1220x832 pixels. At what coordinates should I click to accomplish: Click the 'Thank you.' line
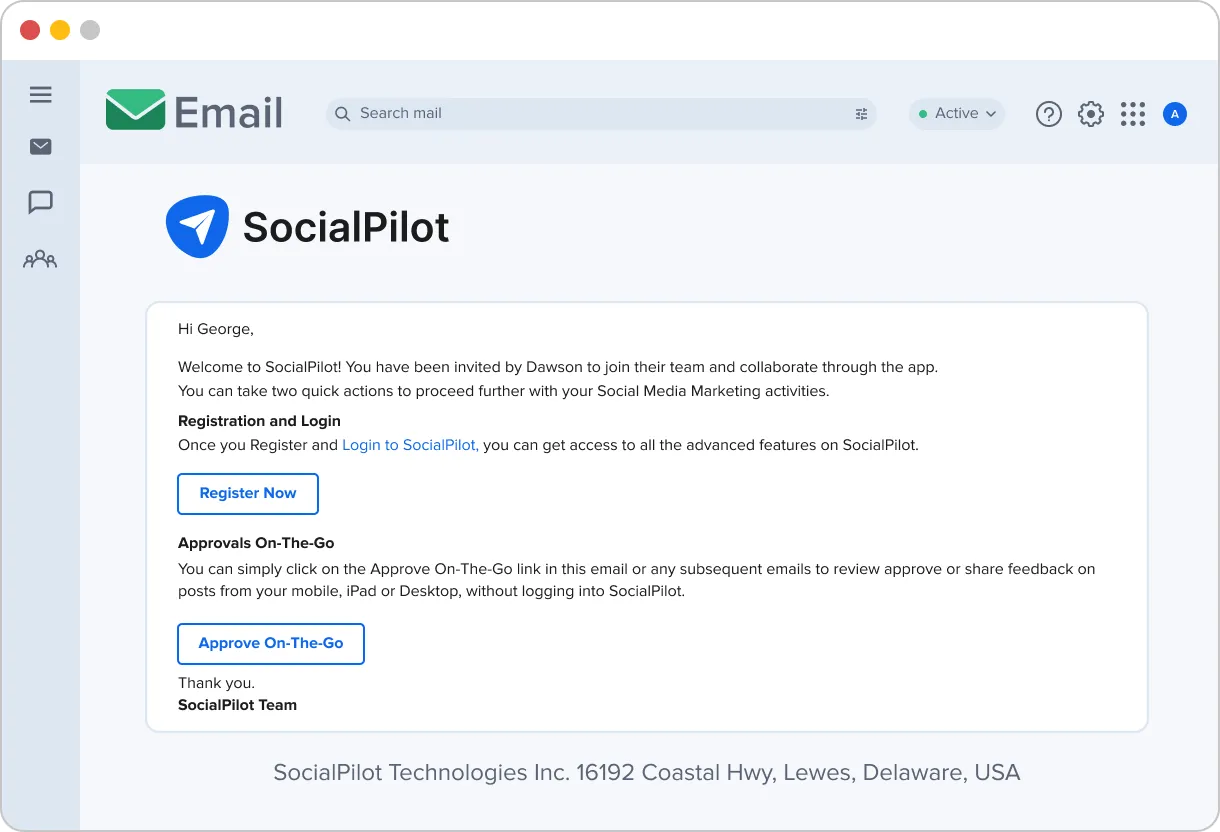pyautogui.click(x=216, y=683)
